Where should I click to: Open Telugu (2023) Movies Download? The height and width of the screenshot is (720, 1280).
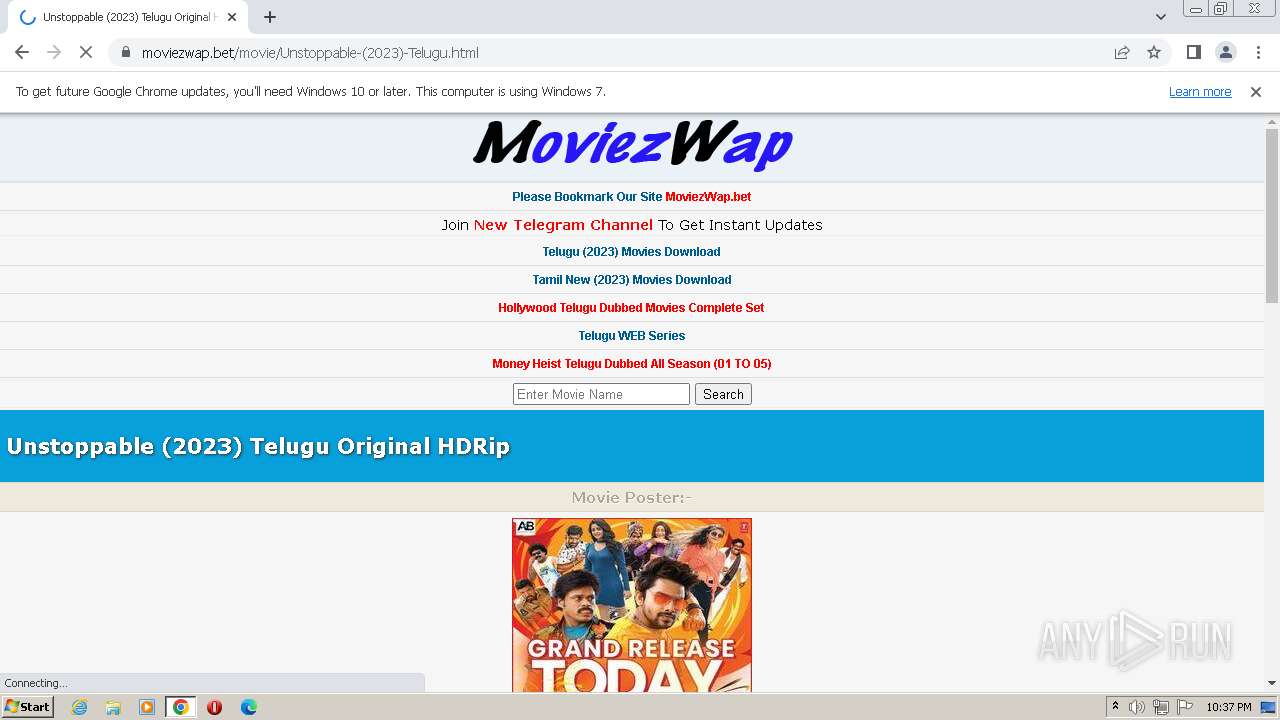(631, 252)
